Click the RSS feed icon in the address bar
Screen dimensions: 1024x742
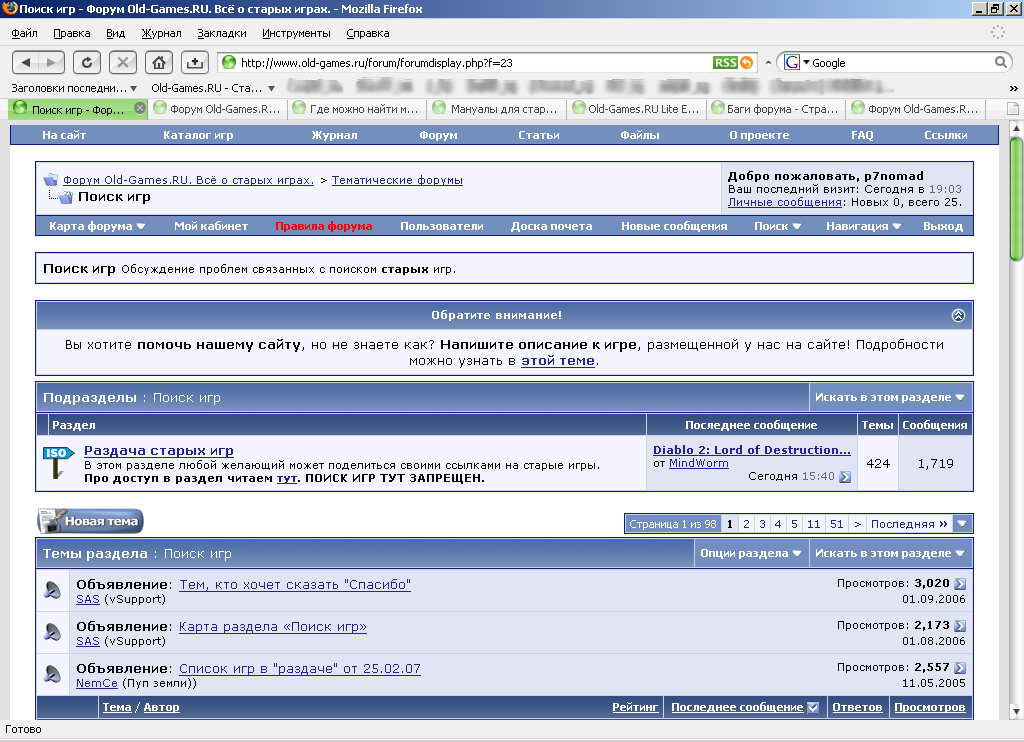(725, 63)
